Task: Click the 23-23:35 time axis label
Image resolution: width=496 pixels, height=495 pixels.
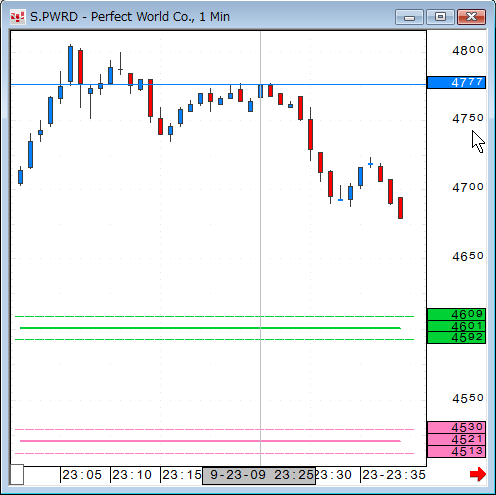Action: 394,475
